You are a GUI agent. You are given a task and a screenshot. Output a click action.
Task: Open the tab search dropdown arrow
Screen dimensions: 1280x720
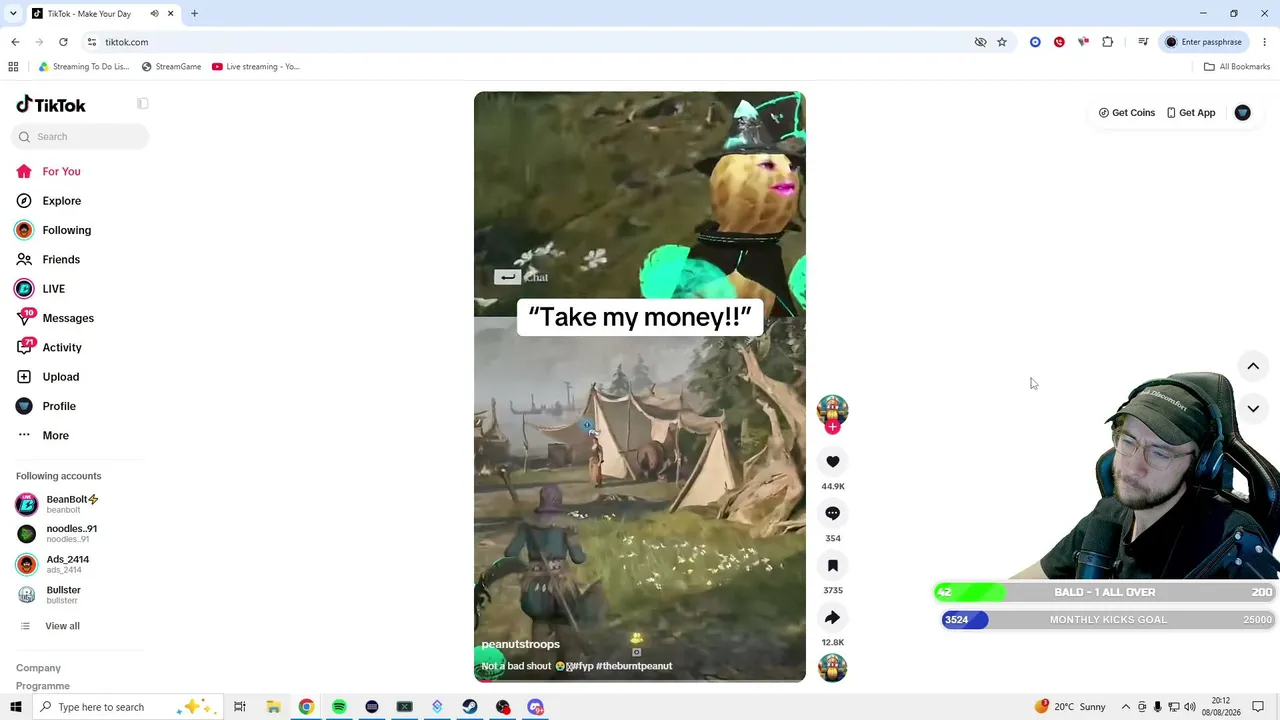click(13, 14)
